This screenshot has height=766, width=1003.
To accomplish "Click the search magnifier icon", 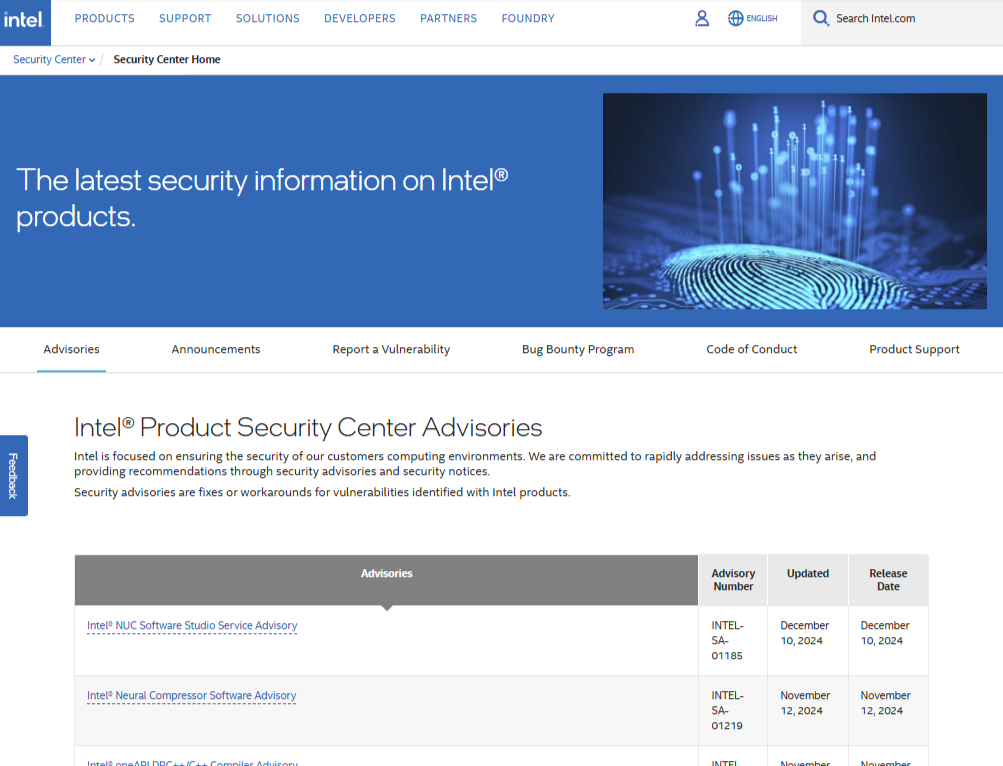I will [821, 18].
